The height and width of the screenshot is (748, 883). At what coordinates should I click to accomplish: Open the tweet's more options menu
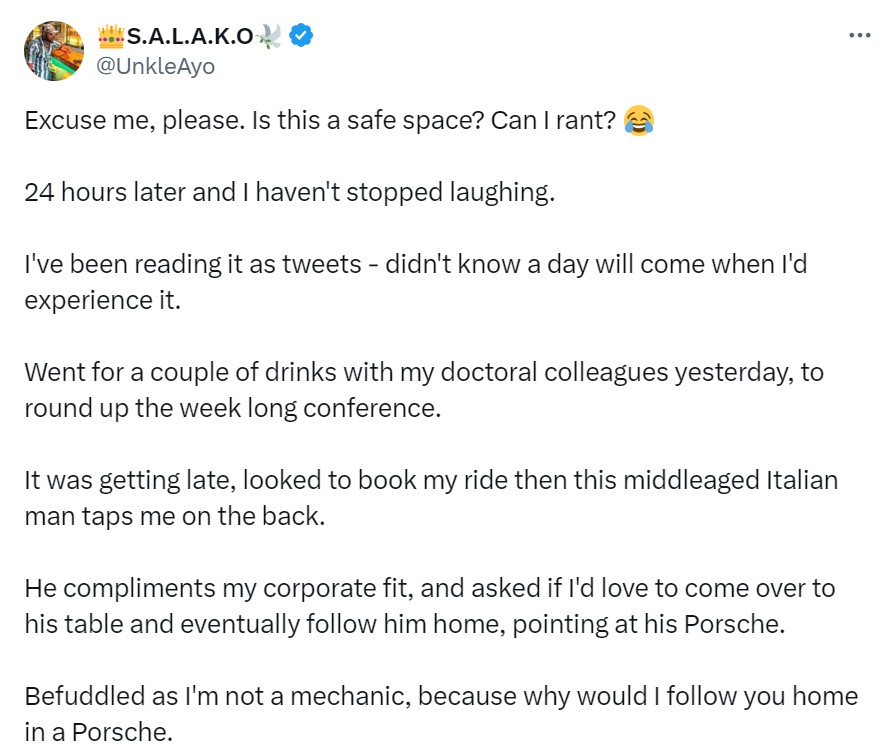click(x=859, y=35)
